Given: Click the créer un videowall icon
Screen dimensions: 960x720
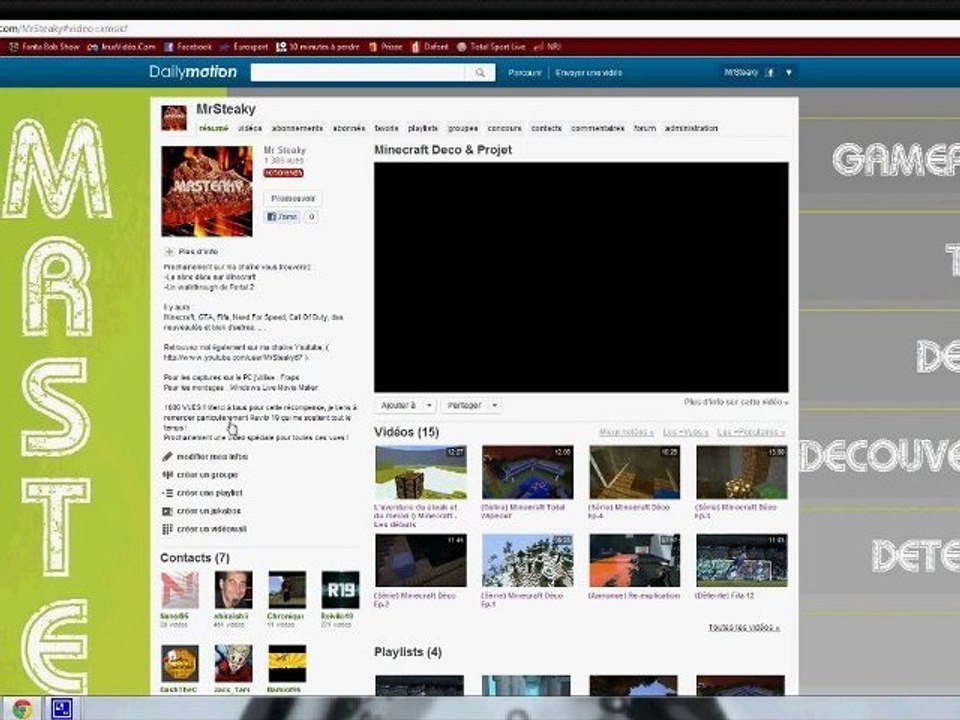Looking at the screenshot, I should tap(167, 529).
